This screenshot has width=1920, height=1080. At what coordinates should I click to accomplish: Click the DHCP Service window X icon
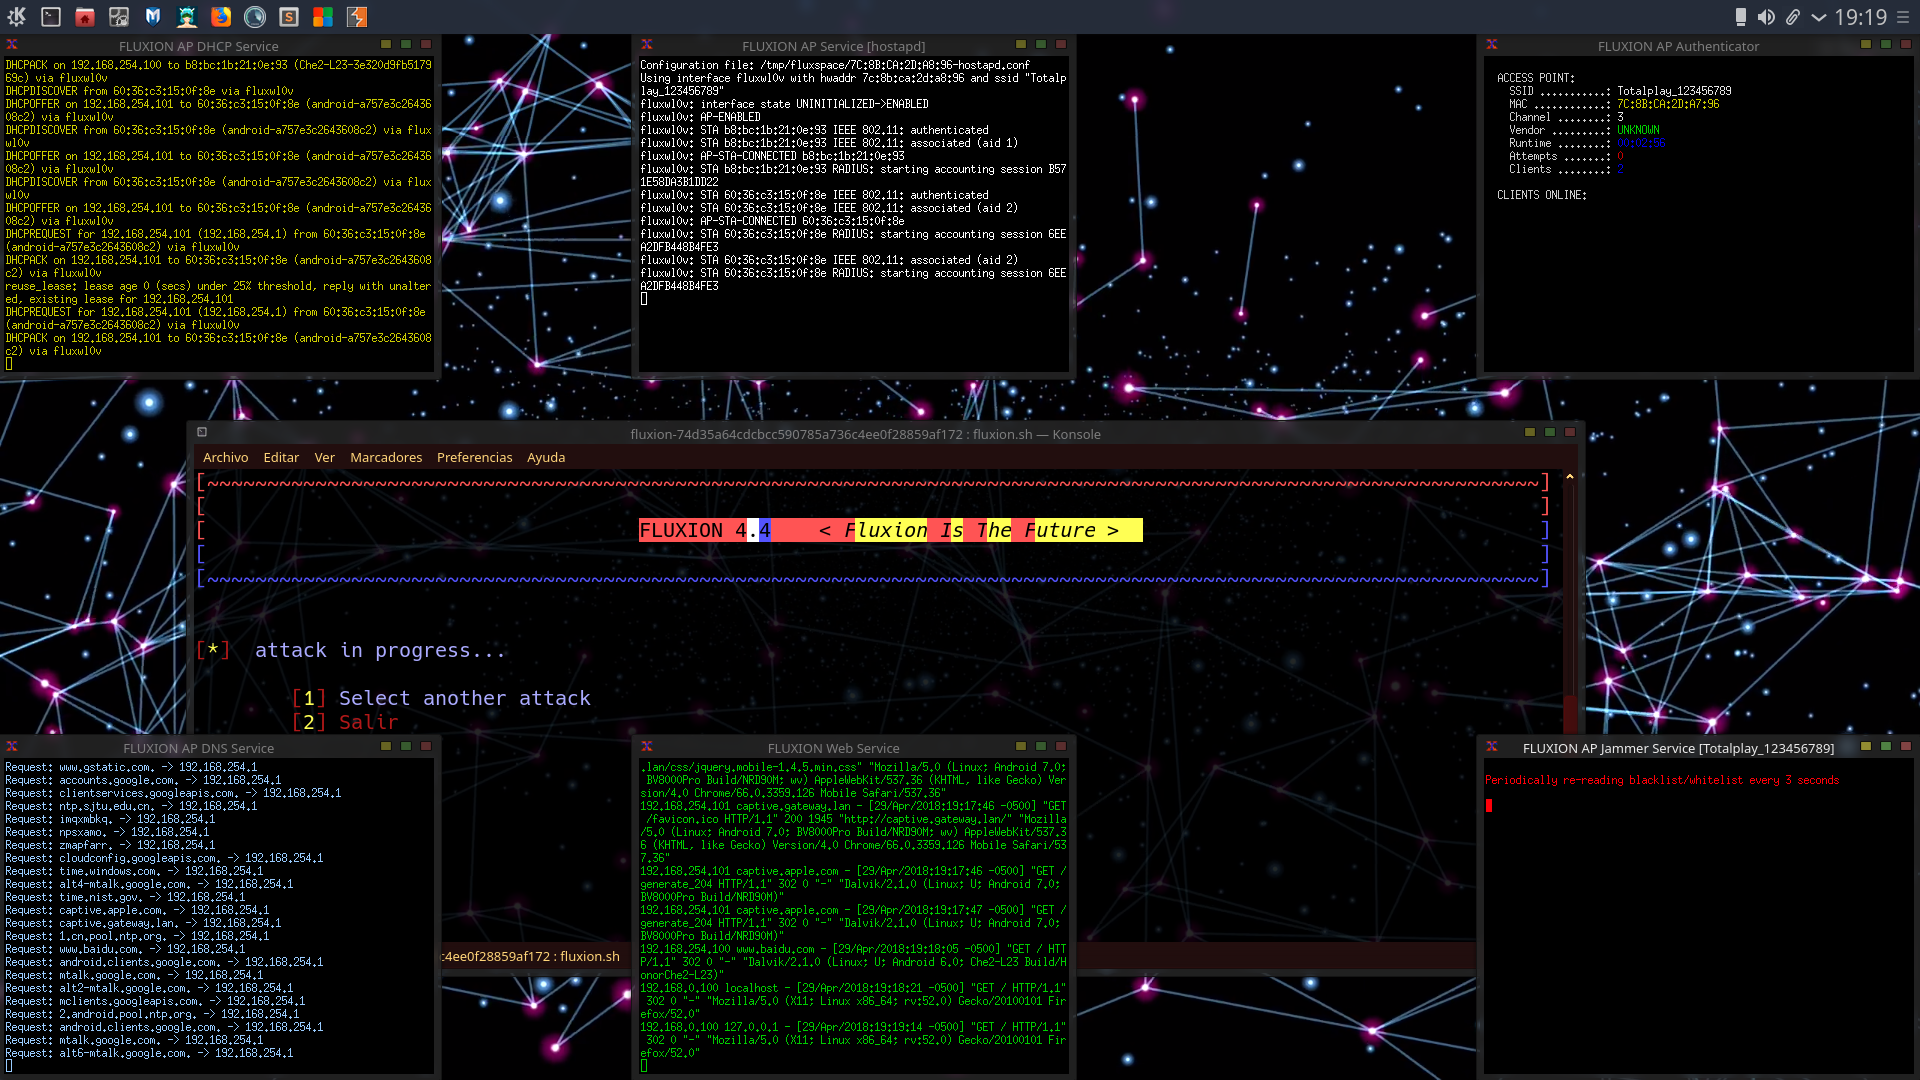12,45
